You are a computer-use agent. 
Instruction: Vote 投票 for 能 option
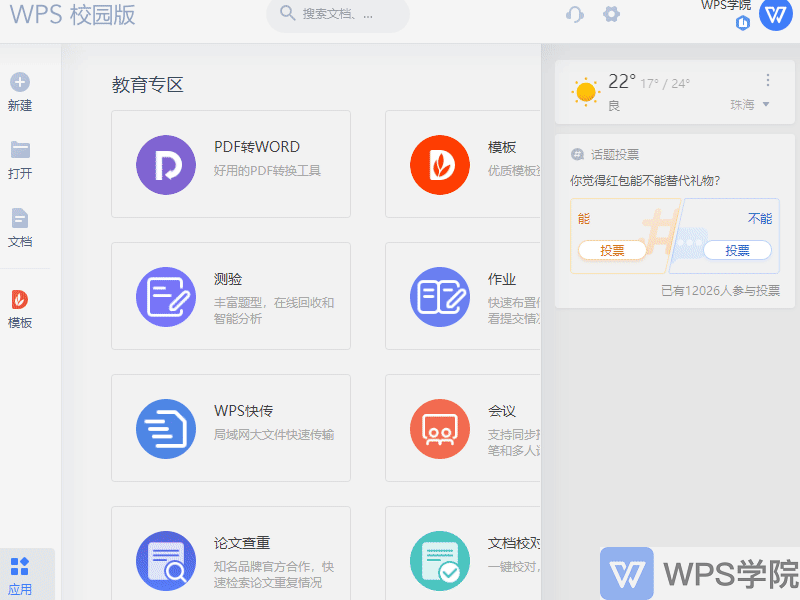point(612,250)
